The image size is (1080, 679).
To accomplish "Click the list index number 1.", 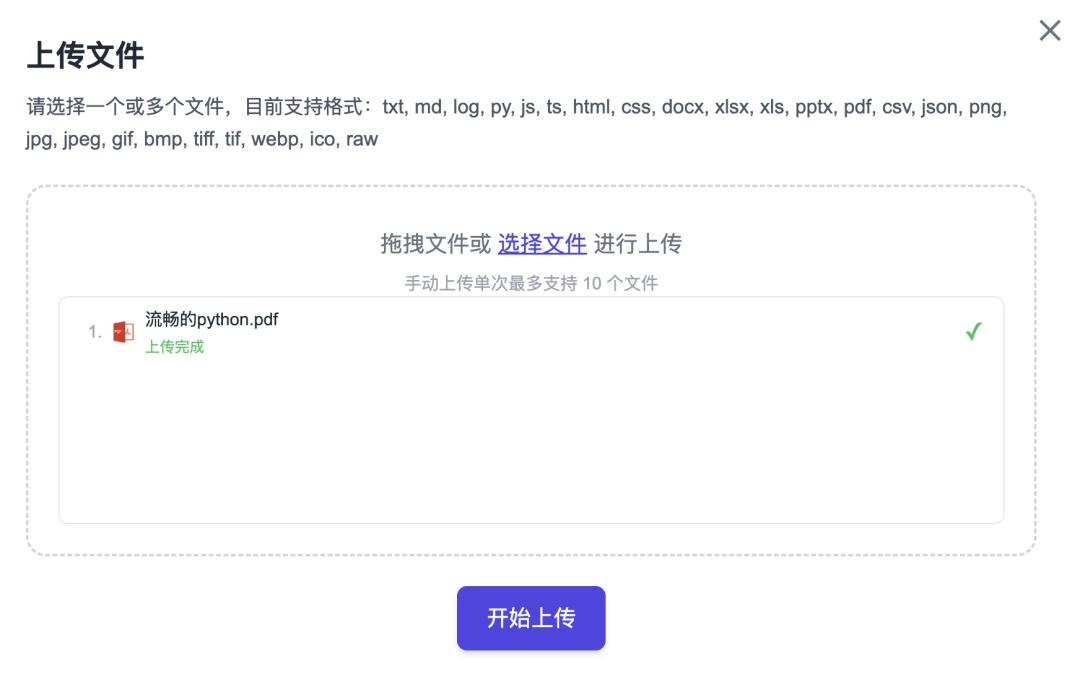I will pyautogui.click(x=94, y=332).
